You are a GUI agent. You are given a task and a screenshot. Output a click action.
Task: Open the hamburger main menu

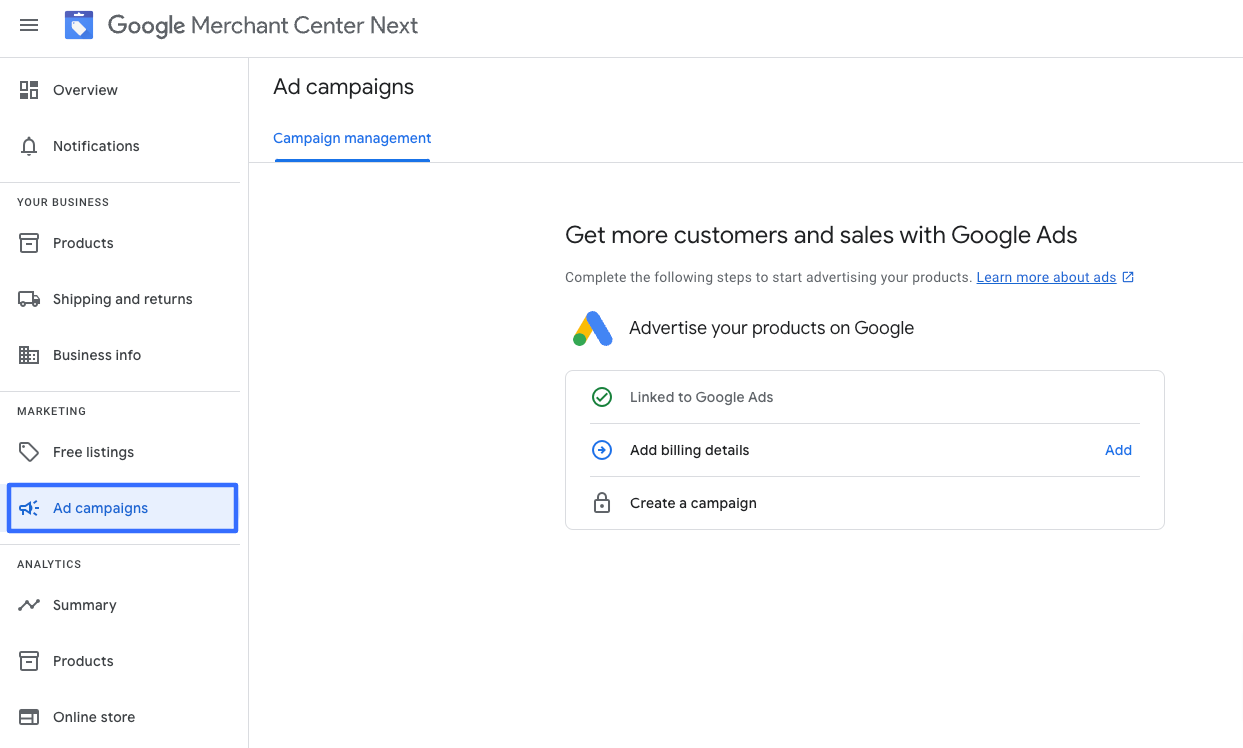tap(29, 25)
